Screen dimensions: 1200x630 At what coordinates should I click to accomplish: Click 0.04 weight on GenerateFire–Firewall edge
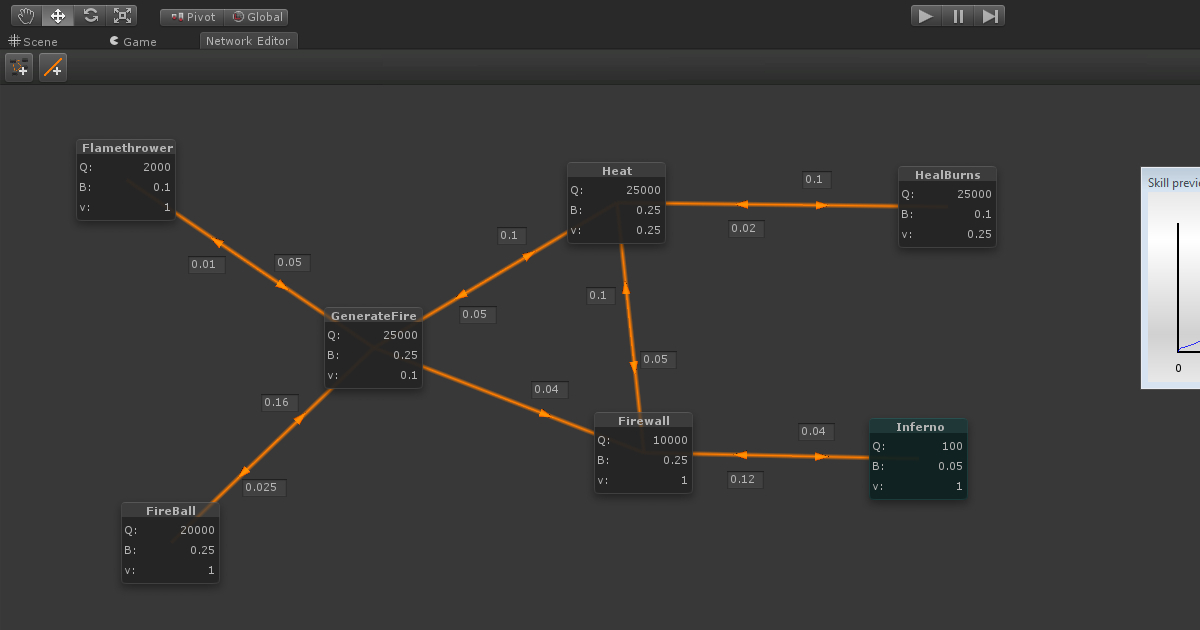click(x=551, y=390)
